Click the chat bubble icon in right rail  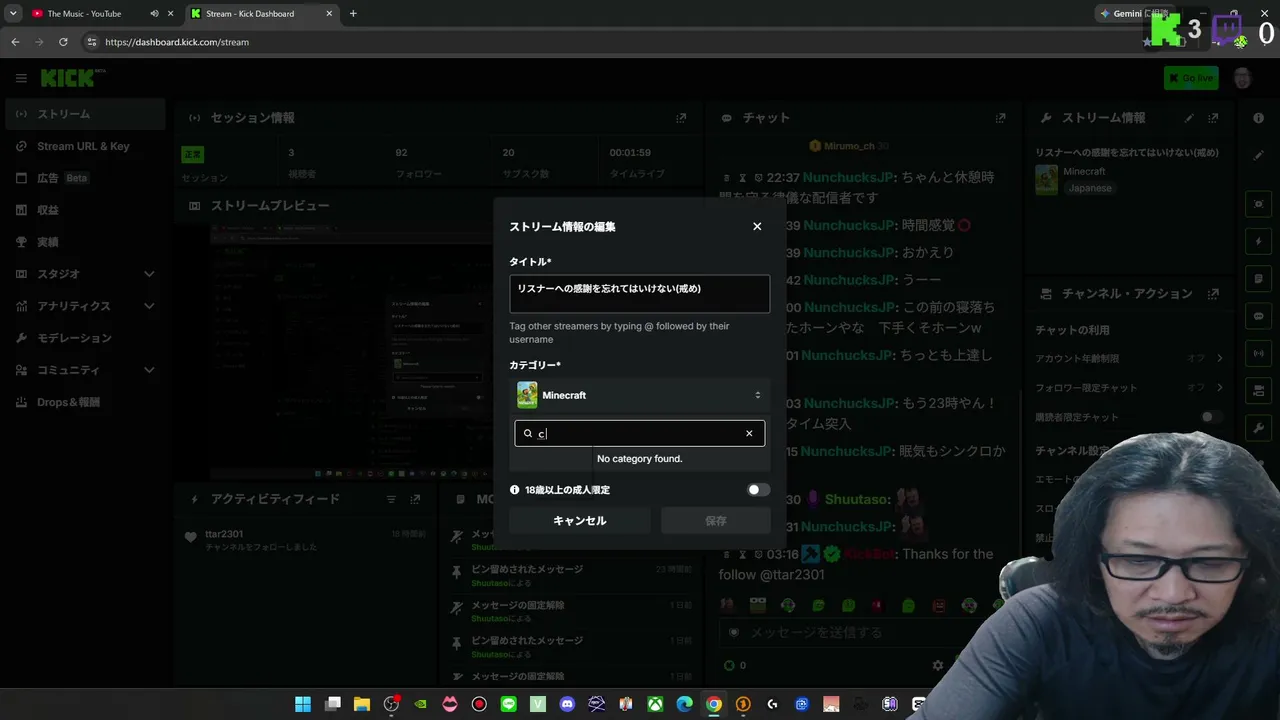point(1259,316)
